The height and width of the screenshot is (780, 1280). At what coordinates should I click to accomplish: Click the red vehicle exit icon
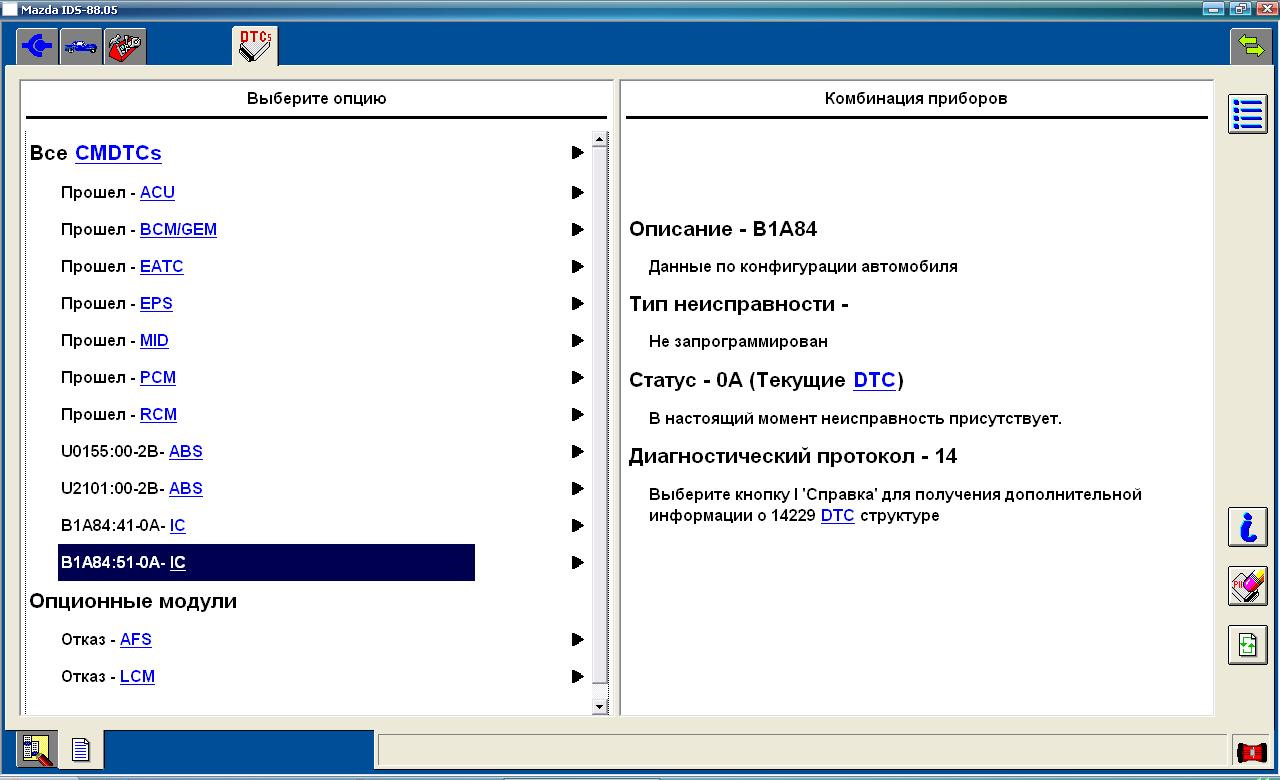(x=1251, y=751)
